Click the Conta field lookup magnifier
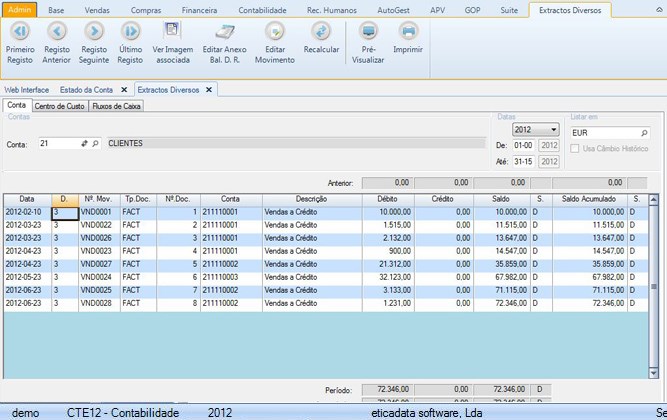The width and height of the screenshot is (667, 420). pos(96,144)
